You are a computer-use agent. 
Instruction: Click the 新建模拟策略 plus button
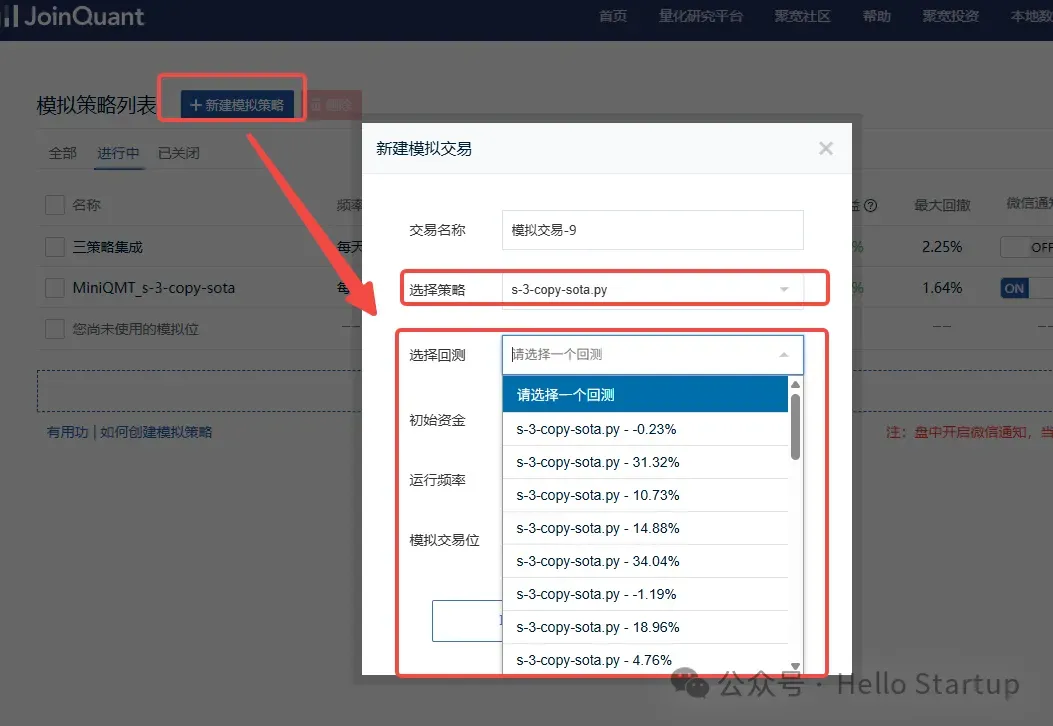coord(237,105)
